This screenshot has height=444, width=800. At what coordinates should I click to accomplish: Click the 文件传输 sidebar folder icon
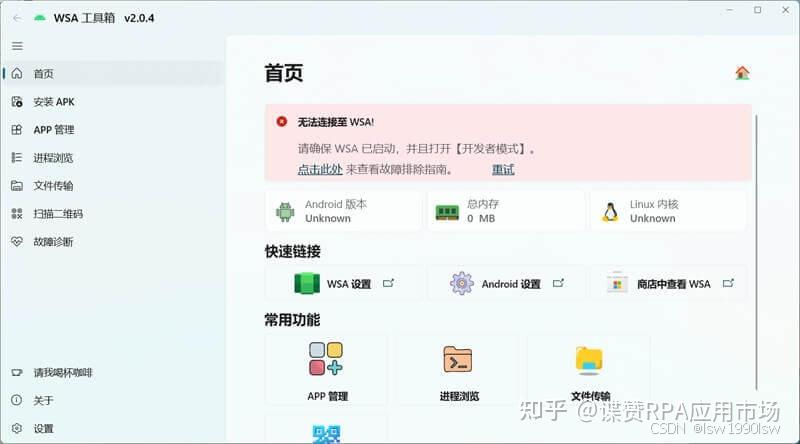(x=17, y=186)
